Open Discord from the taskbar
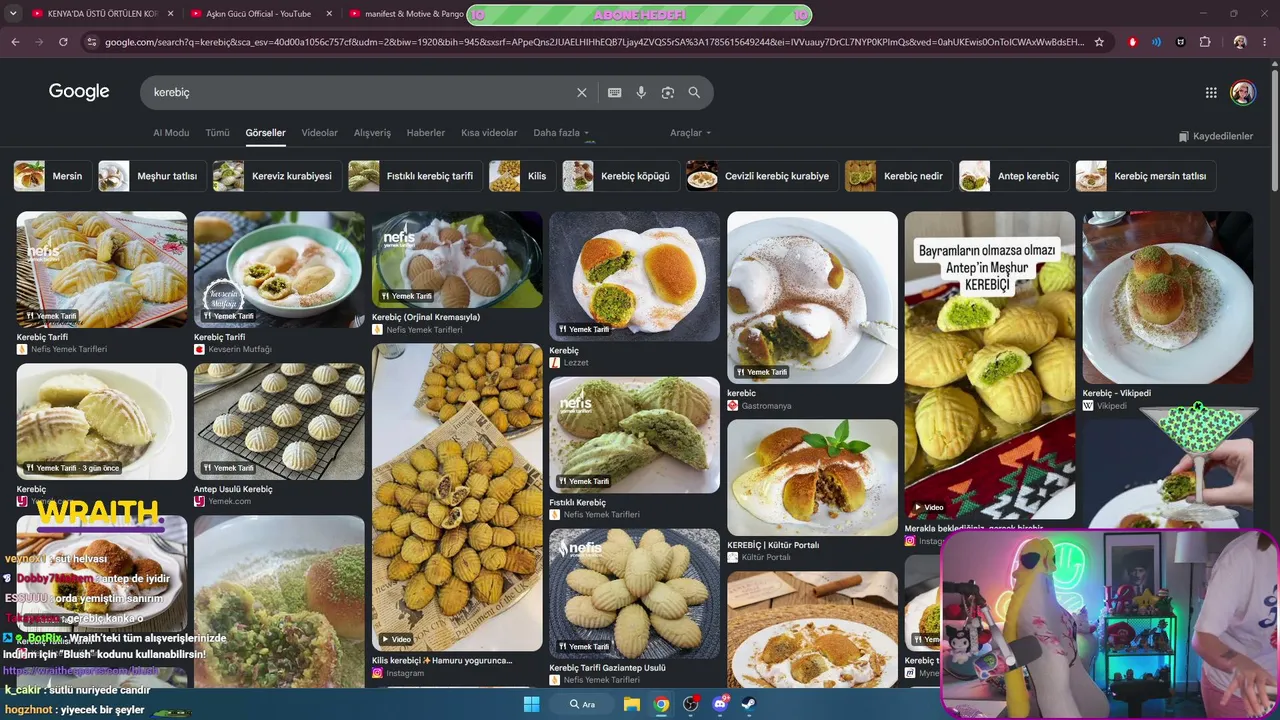The height and width of the screenshot is (720, 1280). 720,704
